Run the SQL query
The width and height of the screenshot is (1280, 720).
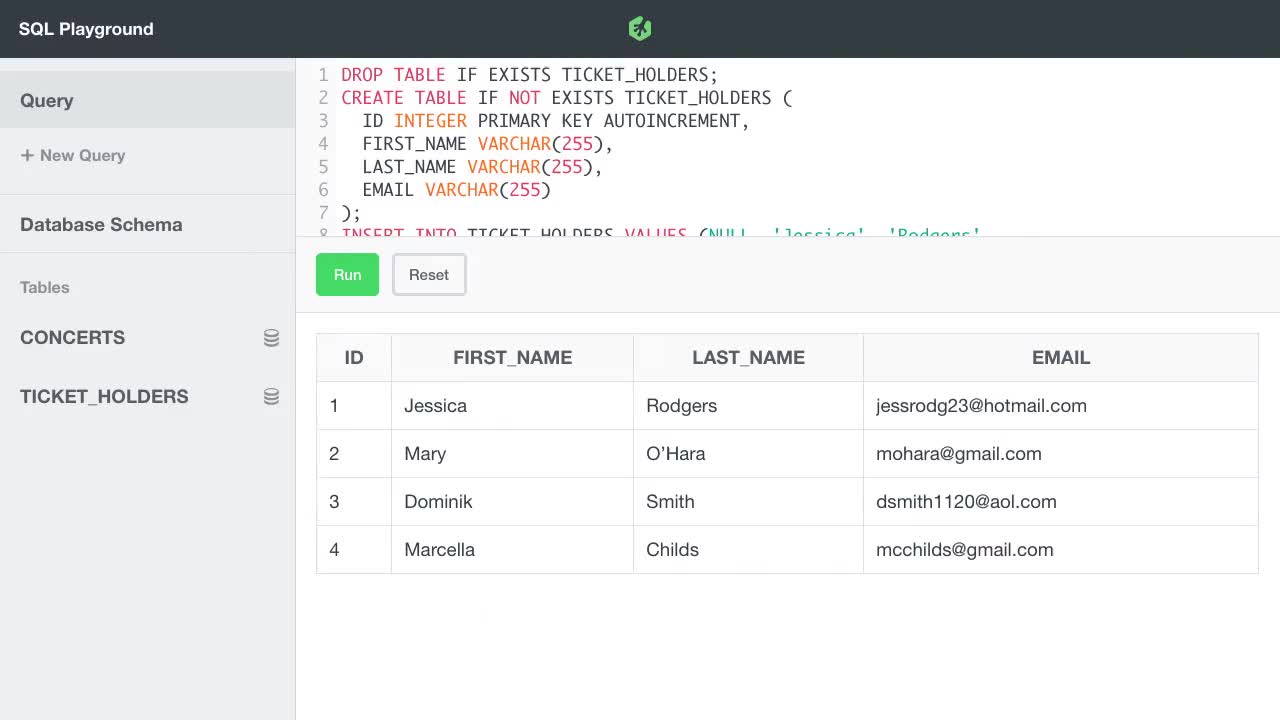(x=347, y=274)
